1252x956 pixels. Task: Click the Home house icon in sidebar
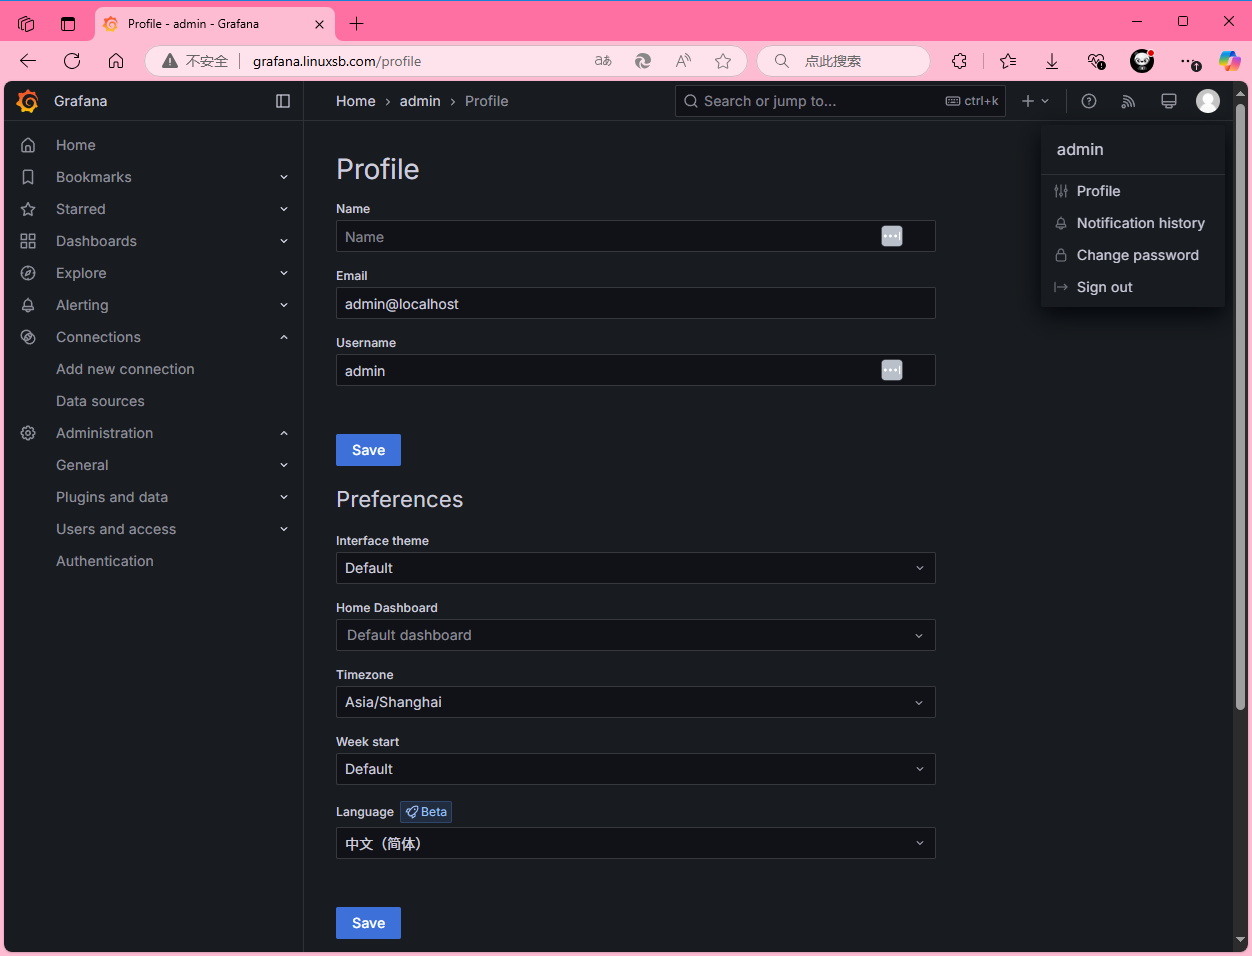[x=28, y=145]
